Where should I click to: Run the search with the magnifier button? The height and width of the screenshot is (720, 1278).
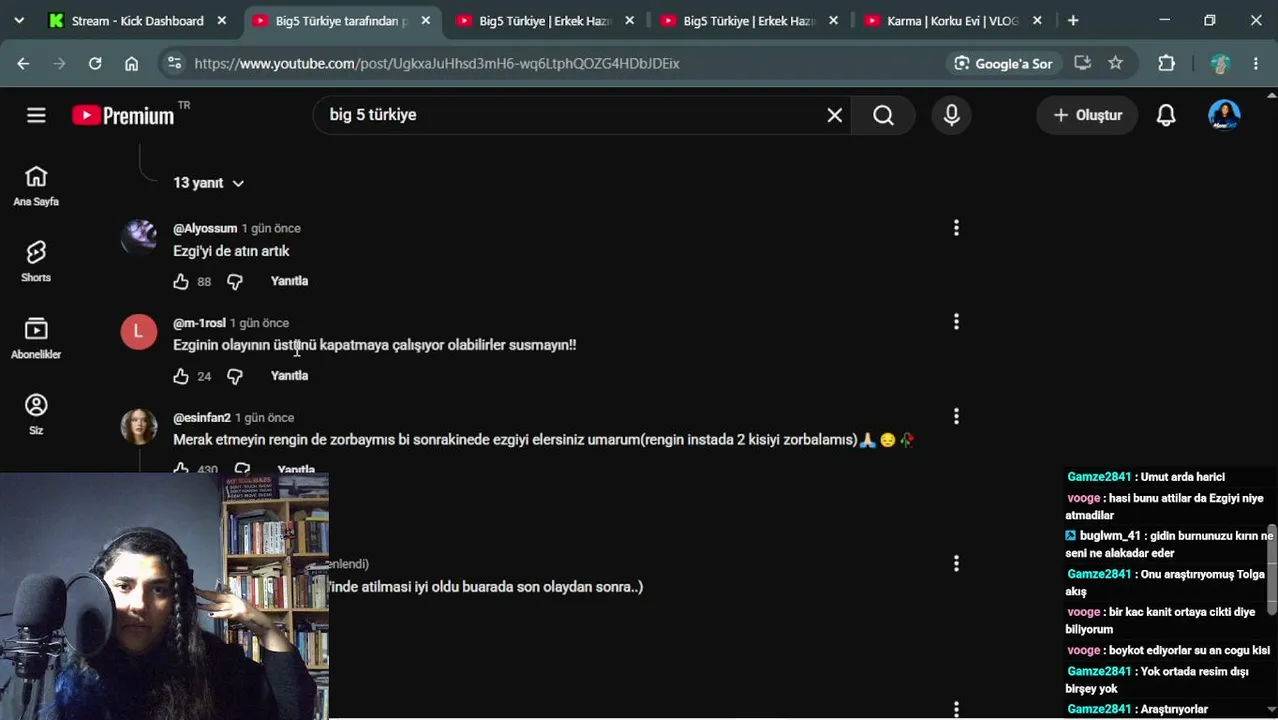pos(883,115)
